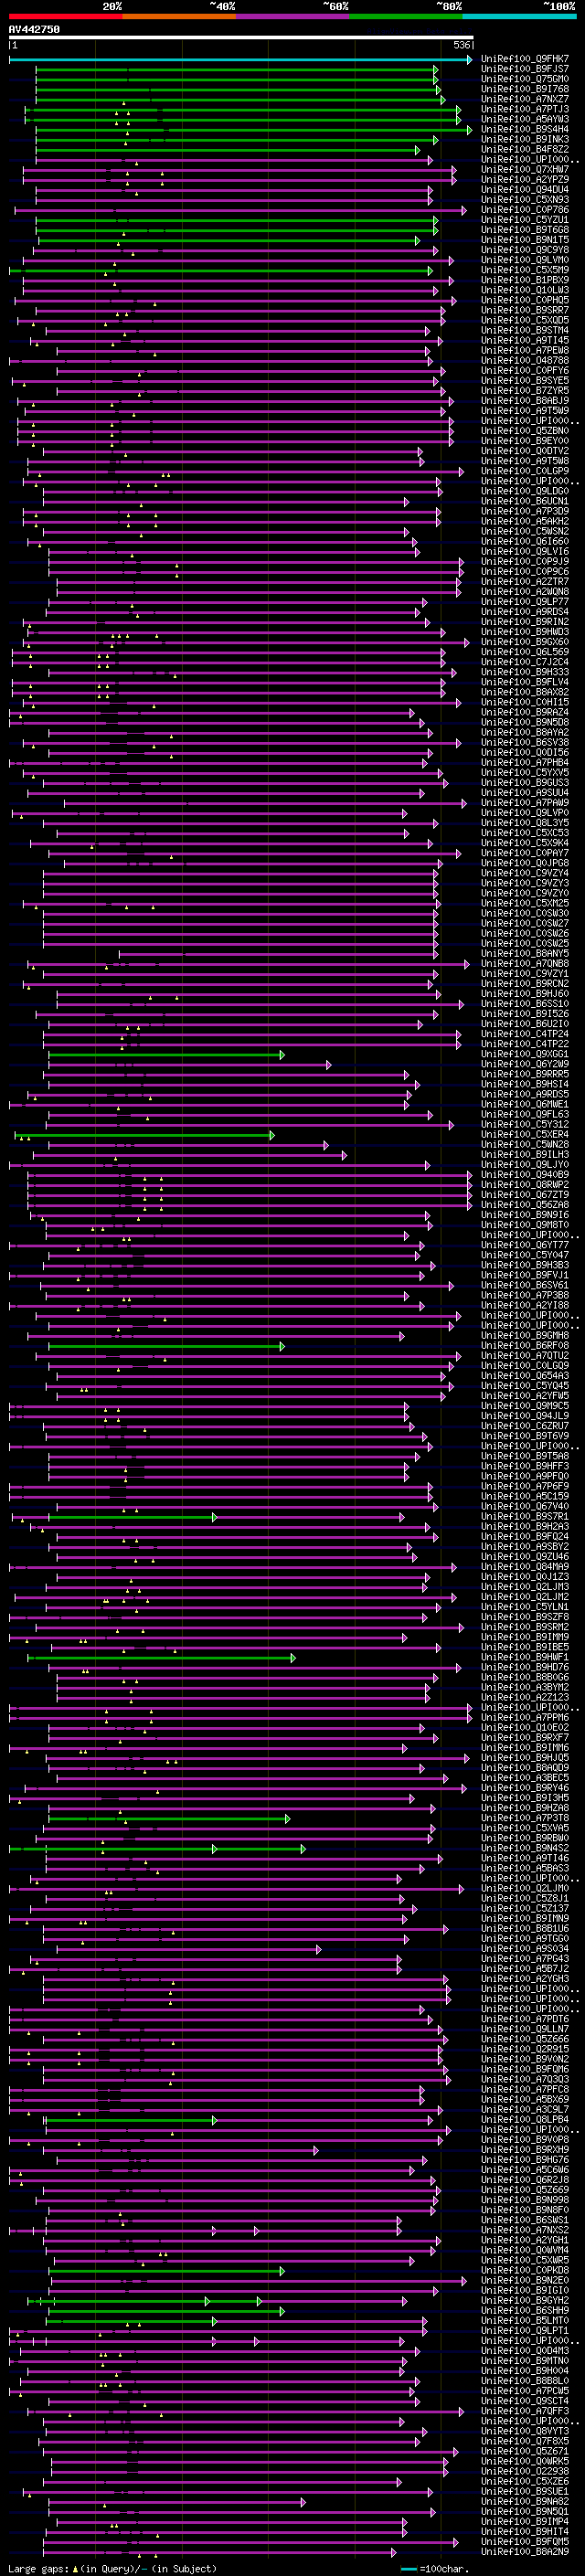
Task: Click subject name UniRef100_B6SV61
Action: 525,1286
